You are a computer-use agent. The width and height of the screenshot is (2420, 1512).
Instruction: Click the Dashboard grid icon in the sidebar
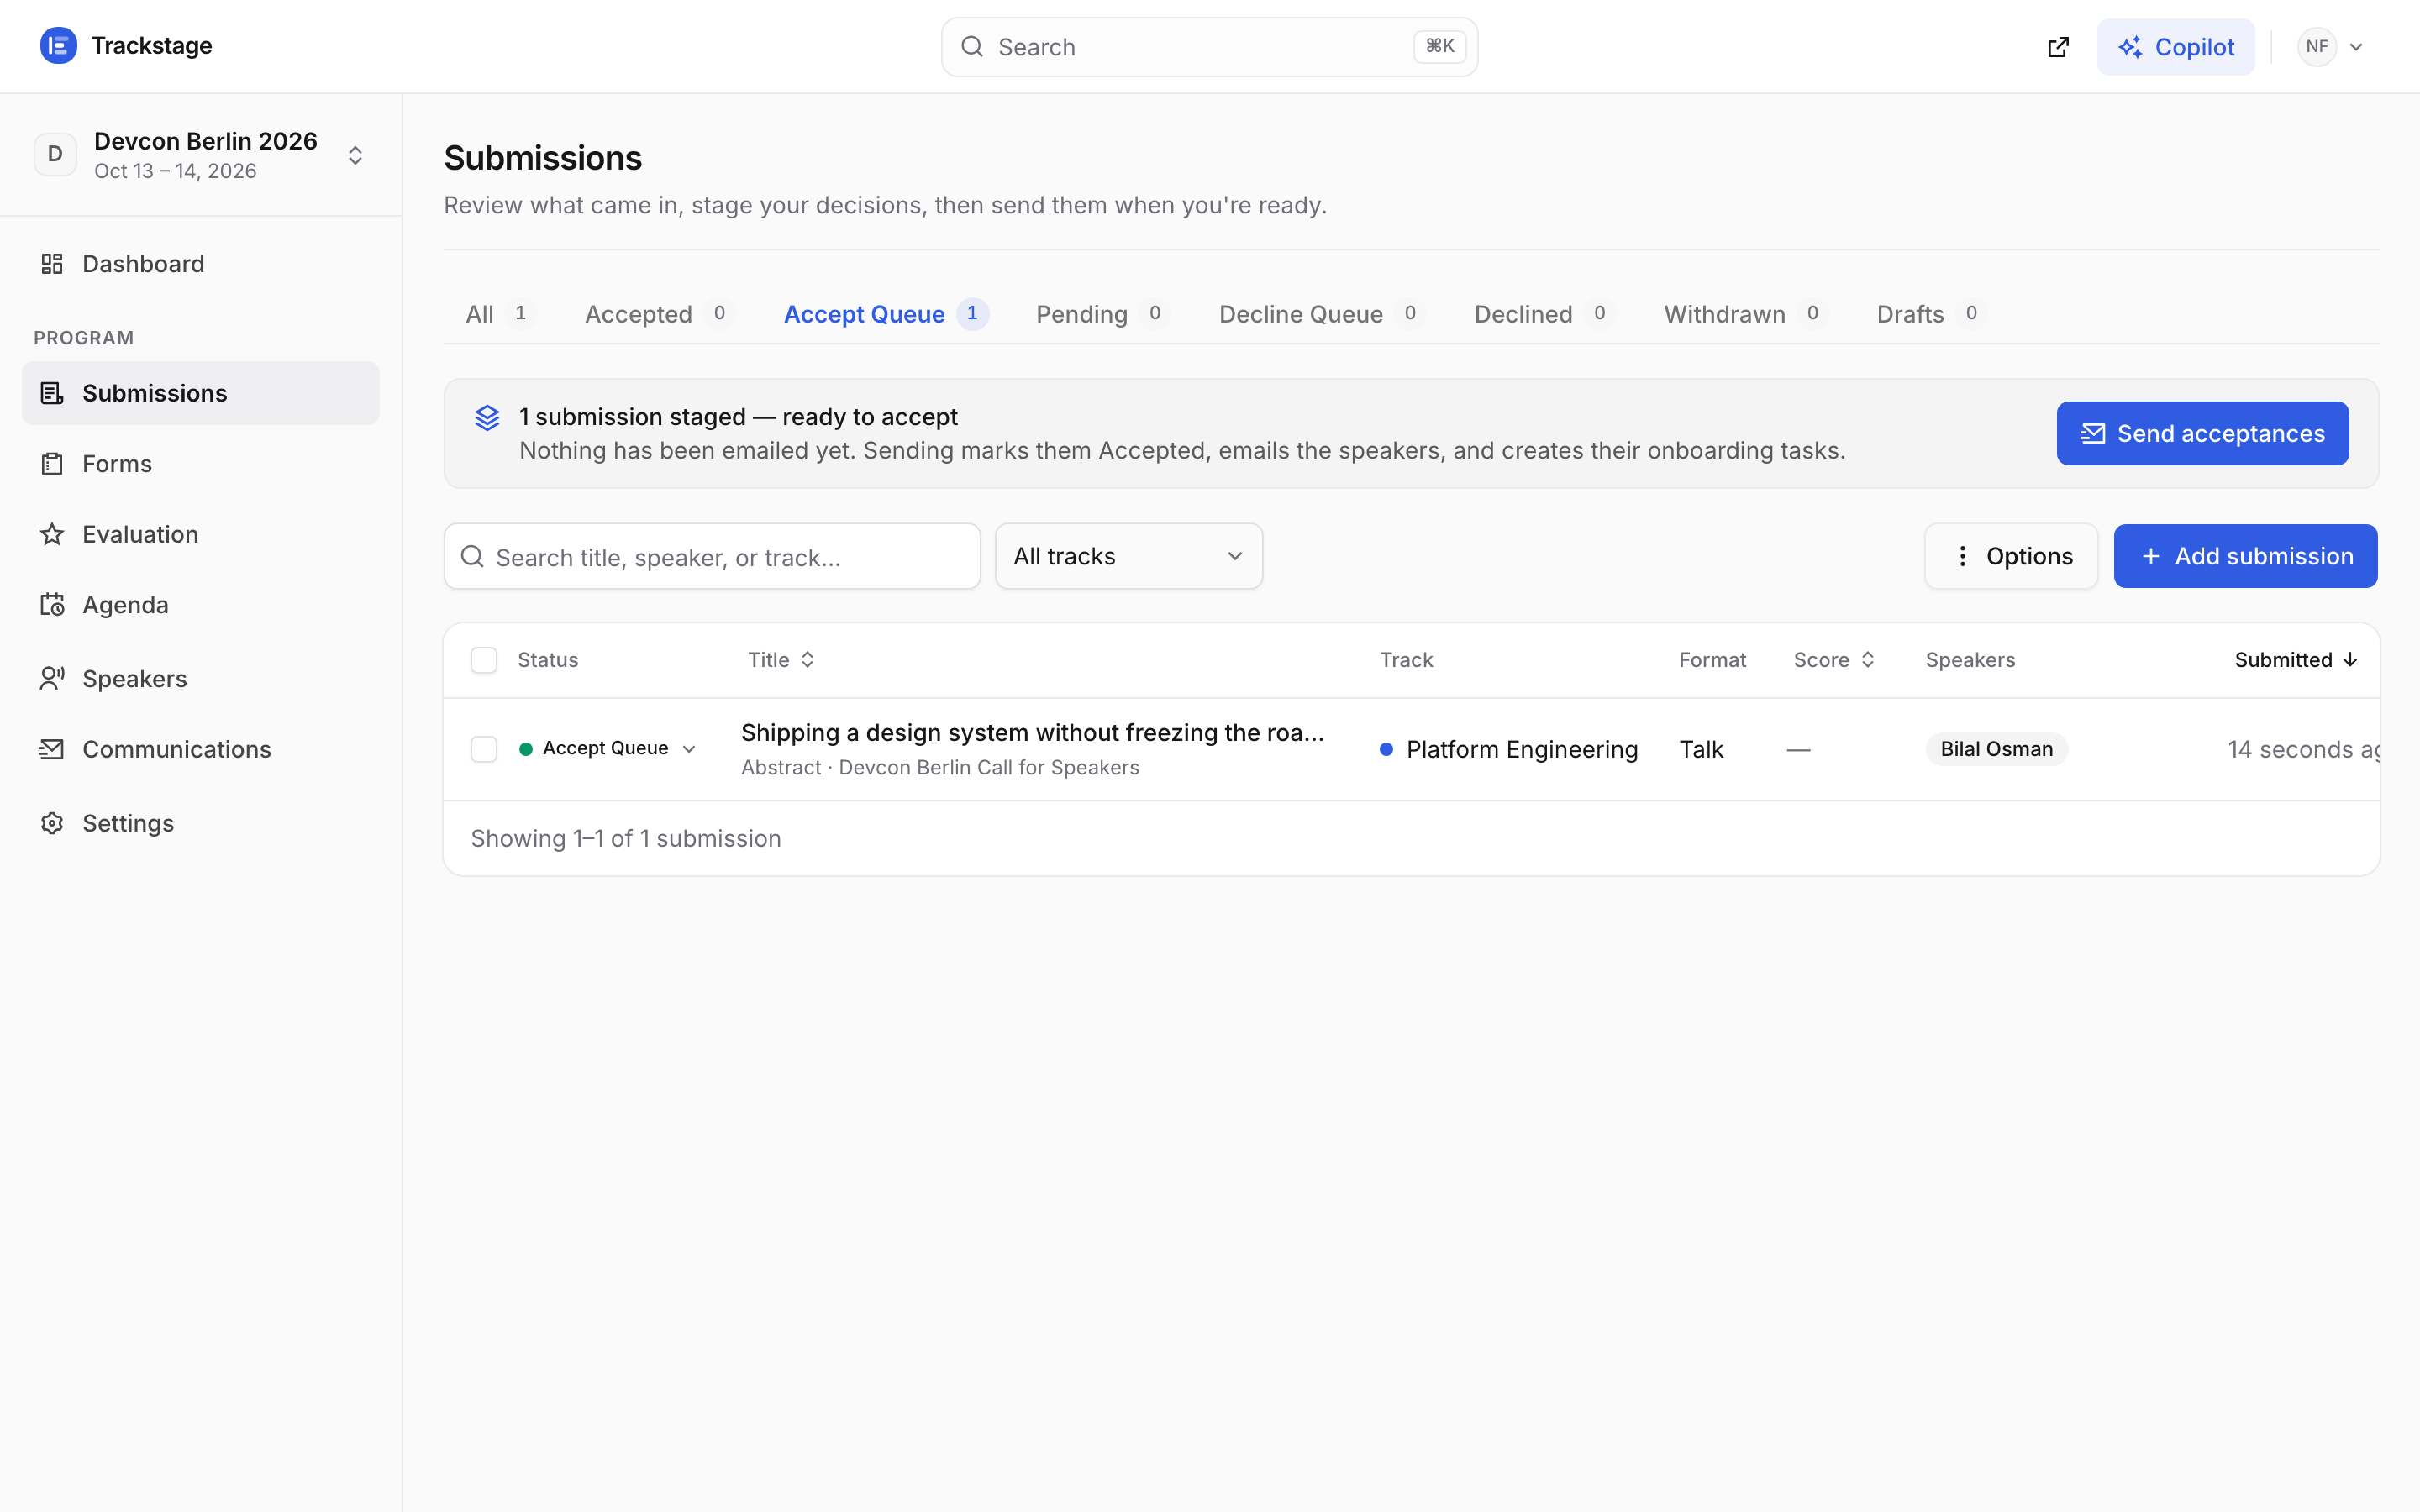pos(52,264)
